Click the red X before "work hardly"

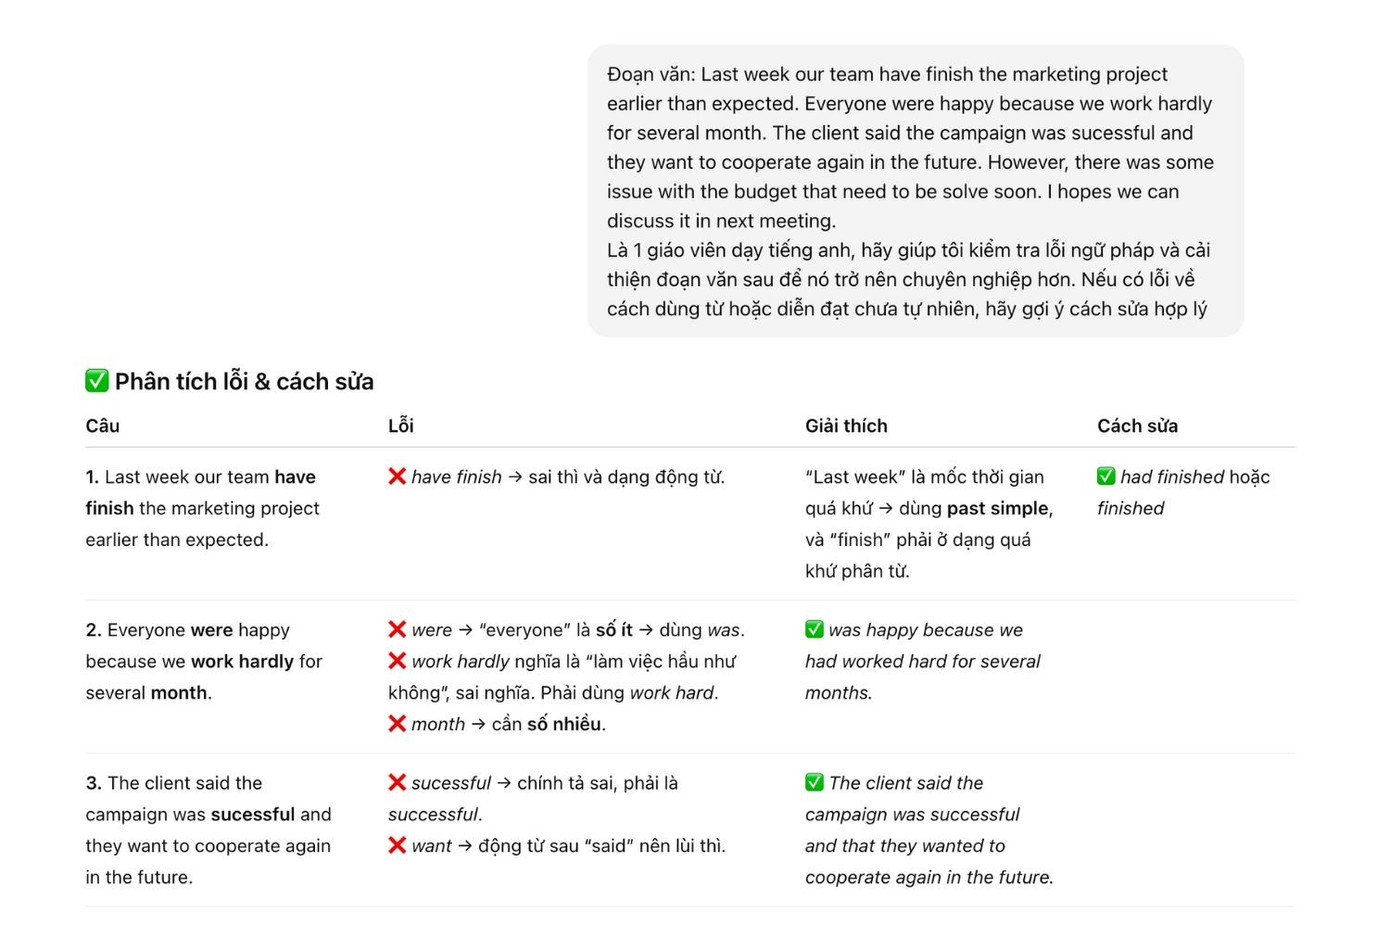(x=397, y=661)
